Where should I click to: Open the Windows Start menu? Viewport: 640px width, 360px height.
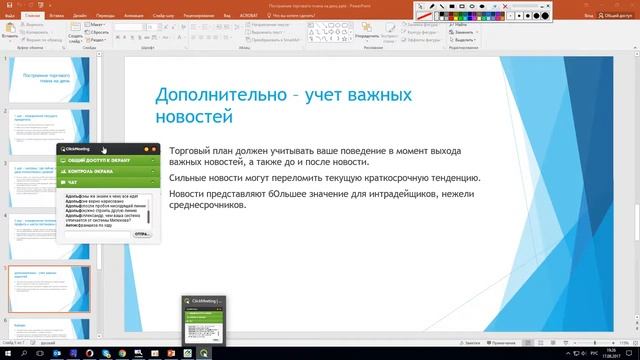tap(8, 353)
